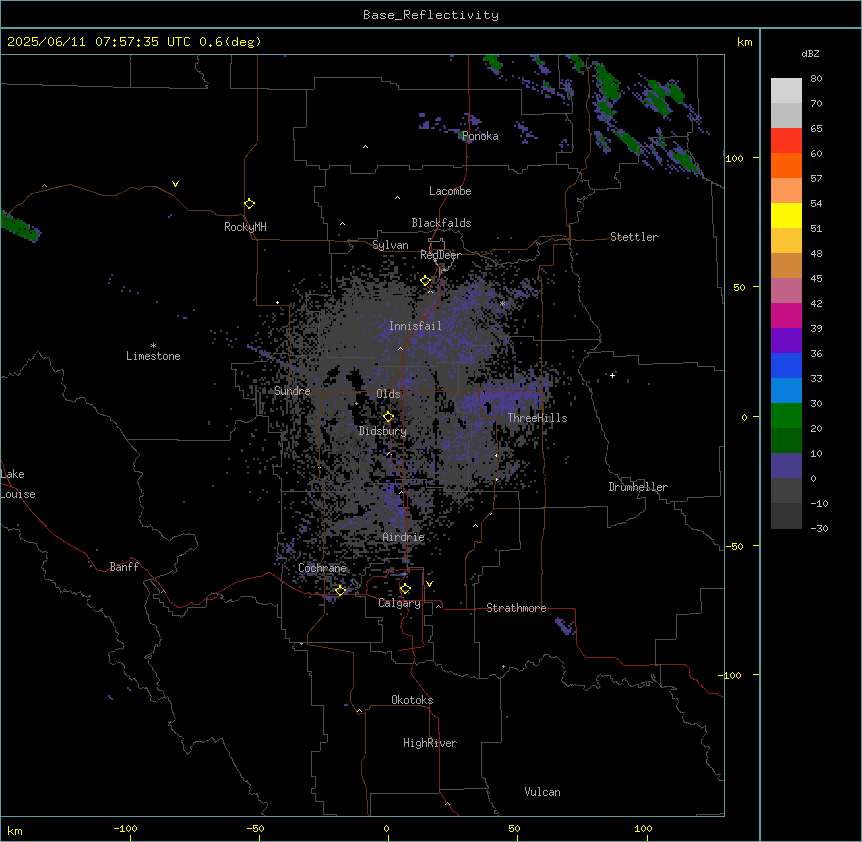Click the indigo 0–10 dBZ legend swatch
The width and height of the screenshot is (862, 842).
tap(786, 466)
